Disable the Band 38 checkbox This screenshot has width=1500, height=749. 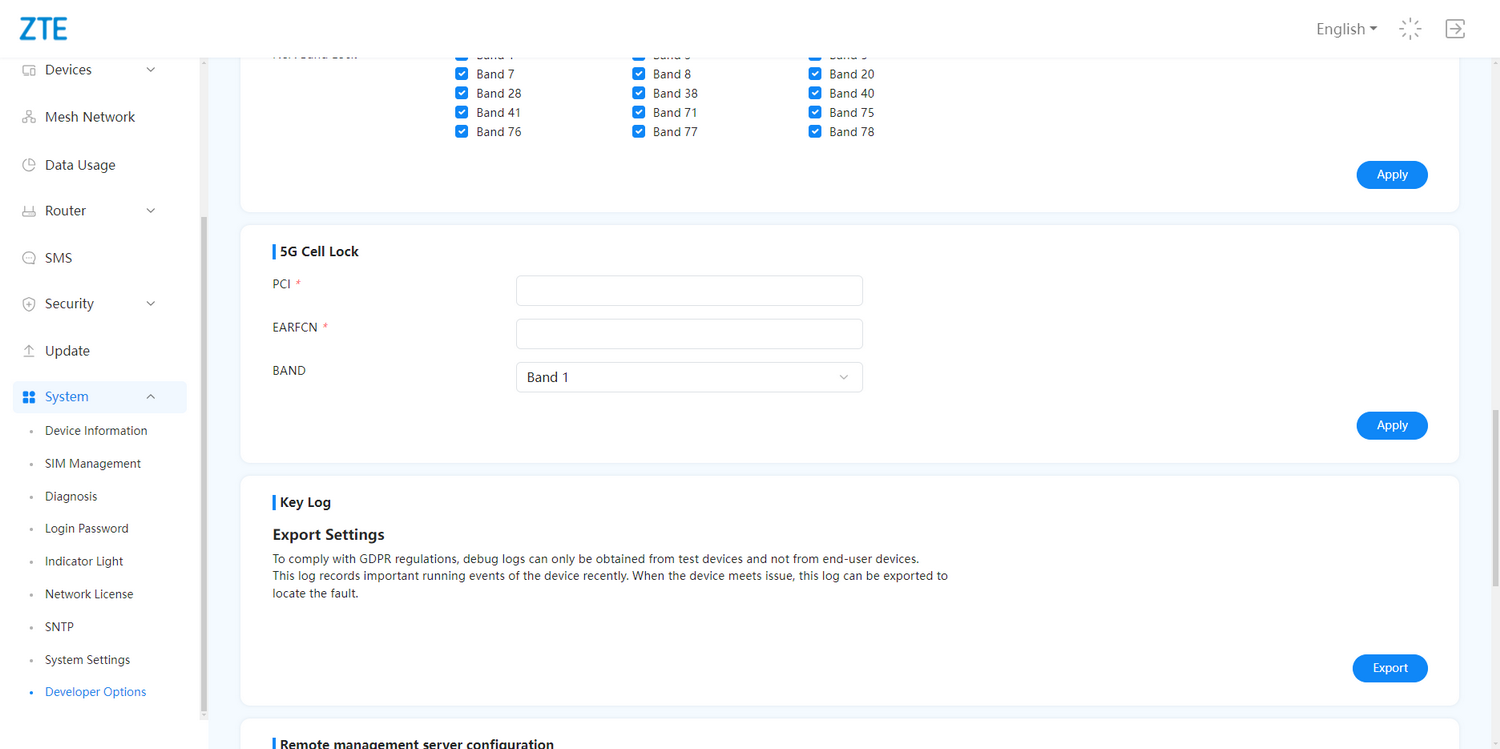click(x=639, y=93)
